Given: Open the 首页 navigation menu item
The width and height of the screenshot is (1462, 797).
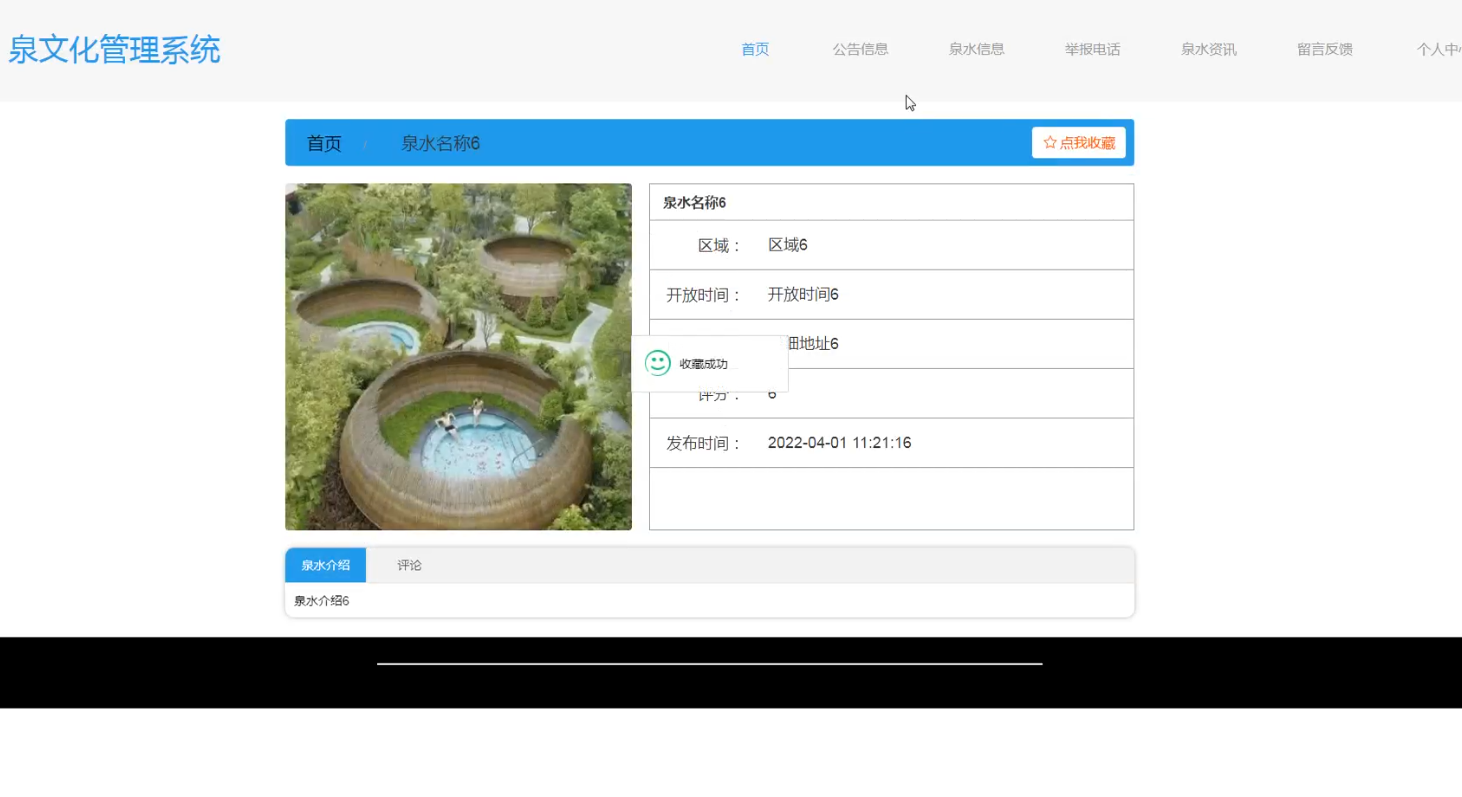Looking at the screenshot, I should pos(755,49).
